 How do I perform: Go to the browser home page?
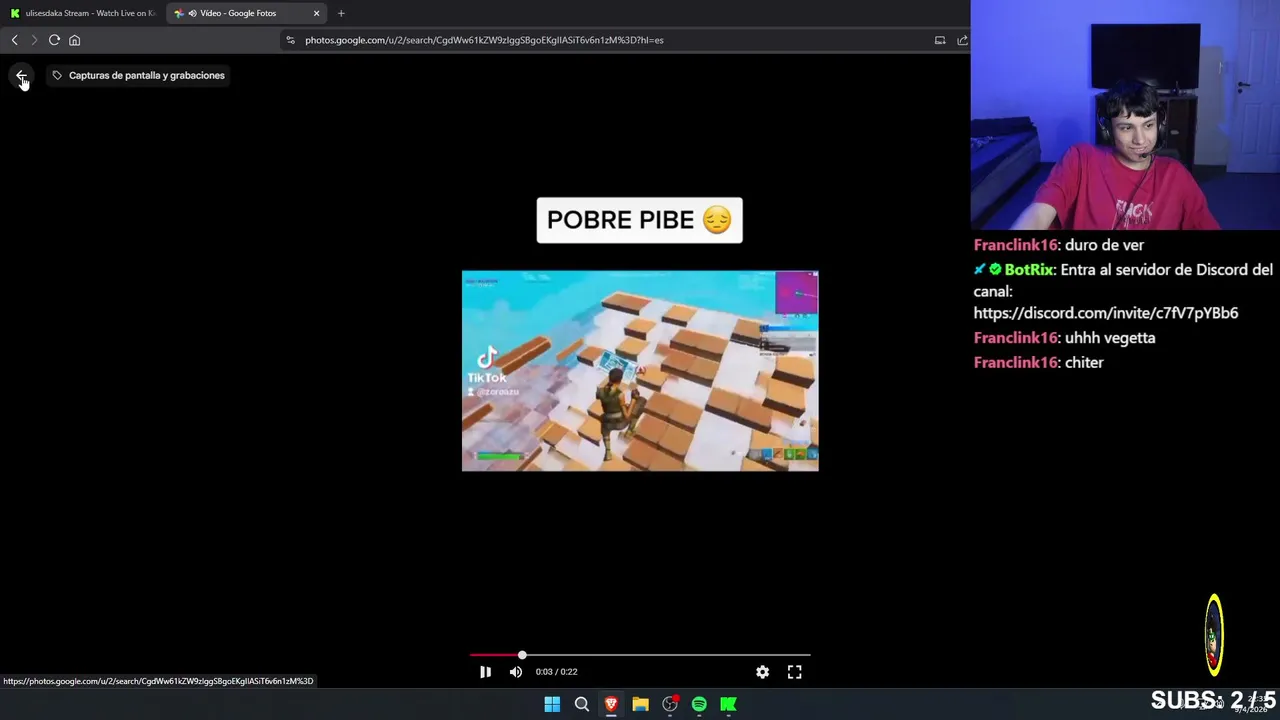(x=74, y=40)
